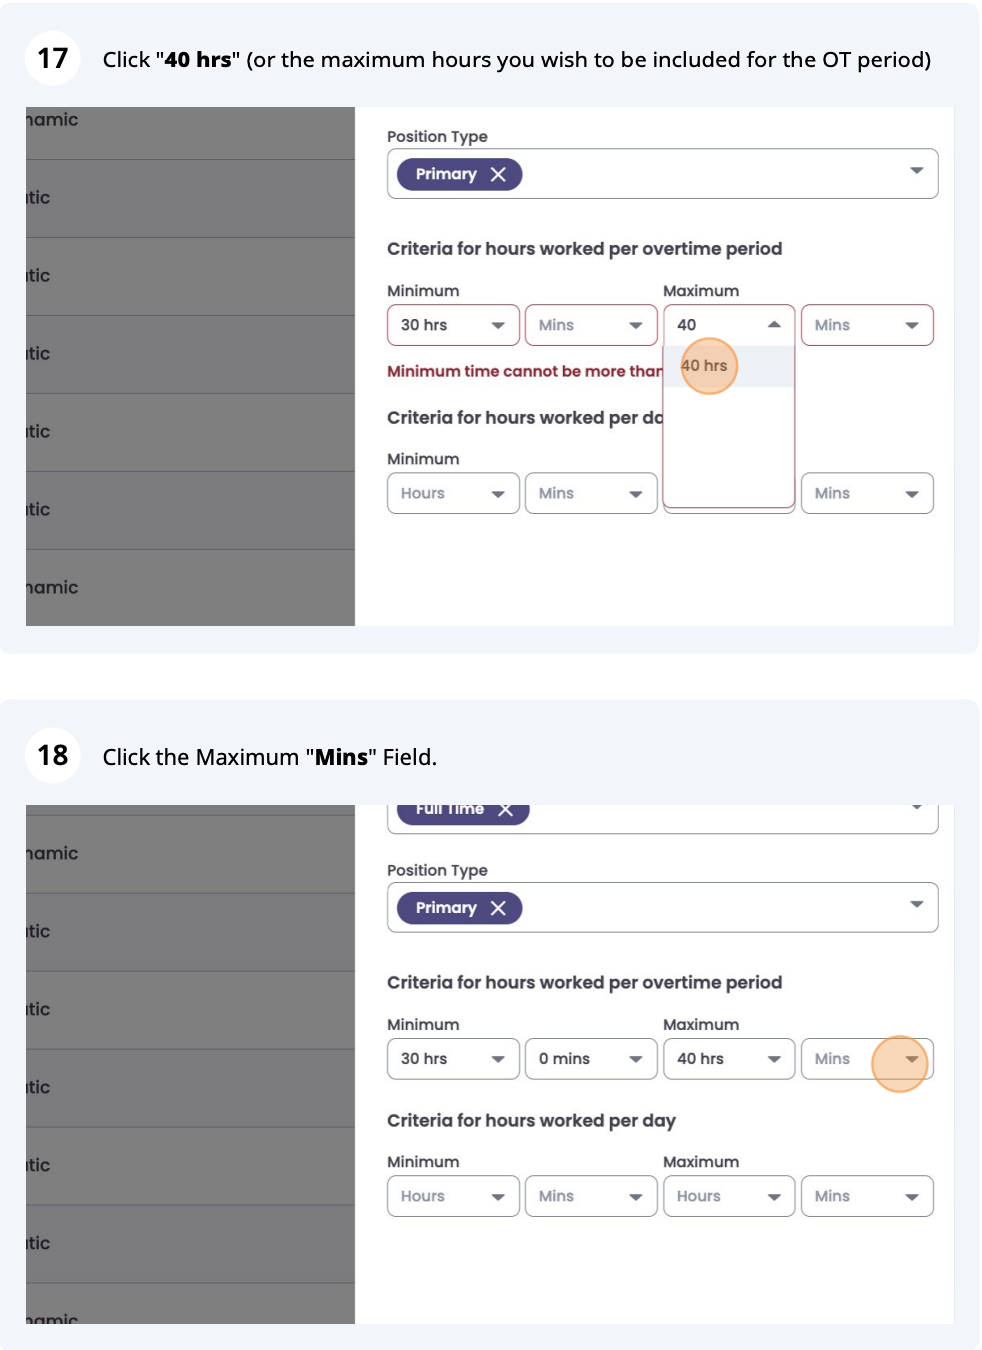Image resolution: width=982 pixels, height=1350 pixels.
Task: Remove the Full Time tag chip
Action: tap(506, 810)
